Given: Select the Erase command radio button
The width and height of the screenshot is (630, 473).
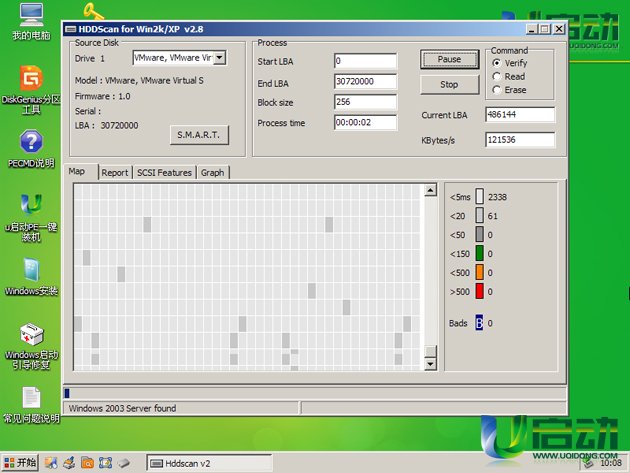Looking at the screenshot, I should pyautogui.click(x=497, y=90).
